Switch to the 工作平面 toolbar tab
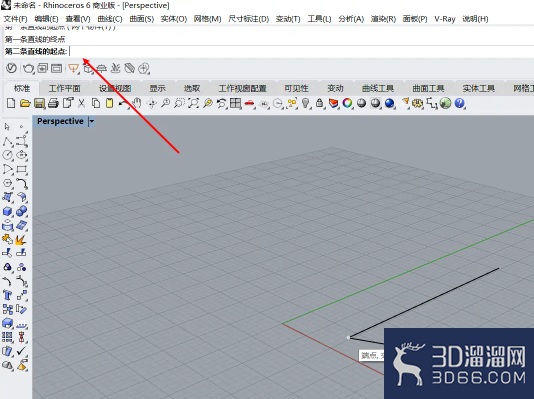This screenshot has width=534, height=399. [x=64, y=89]
